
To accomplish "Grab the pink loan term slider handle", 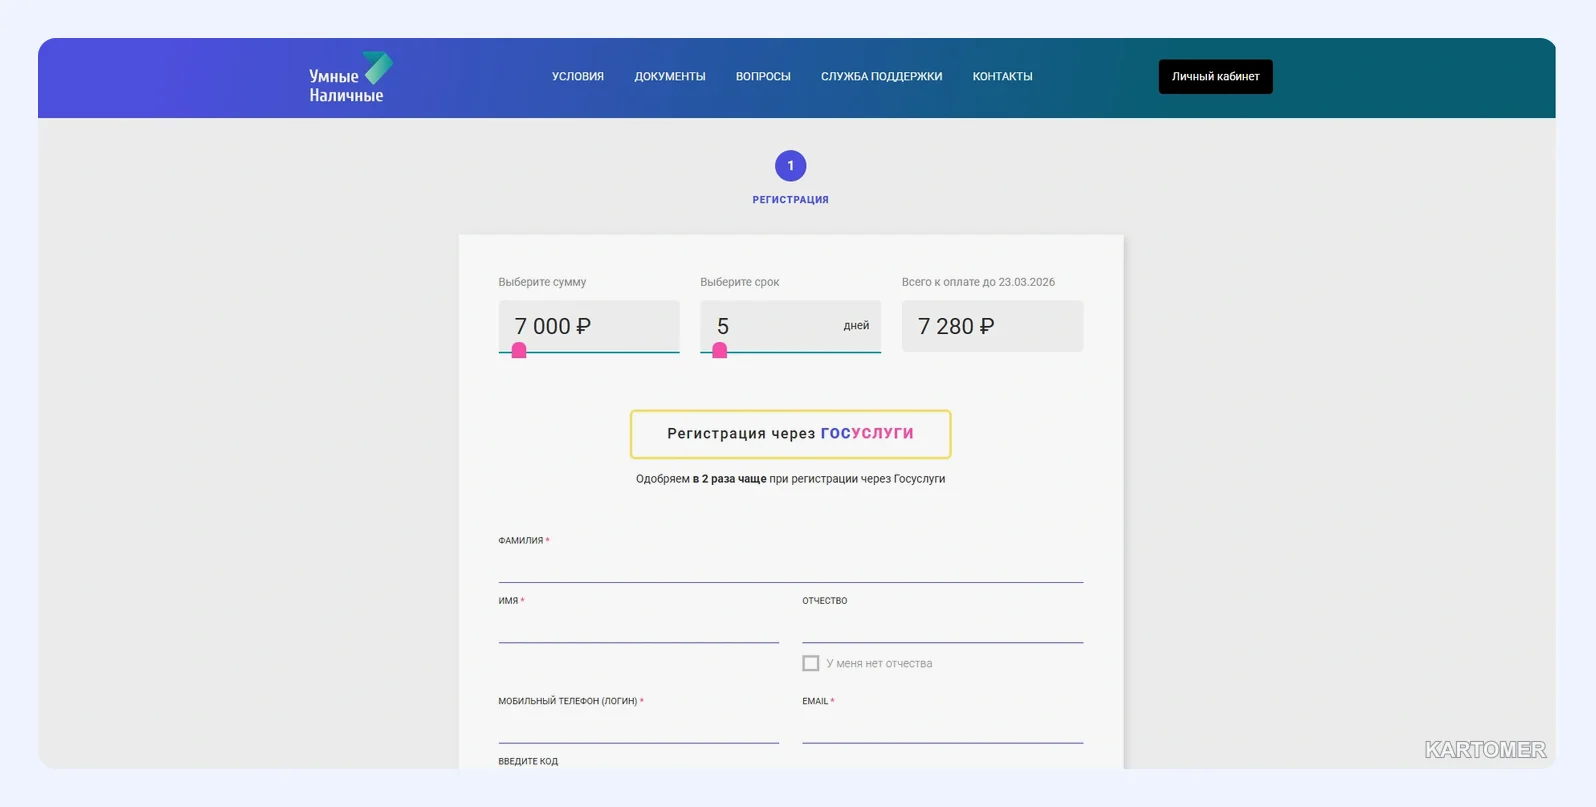I will 720,350.
